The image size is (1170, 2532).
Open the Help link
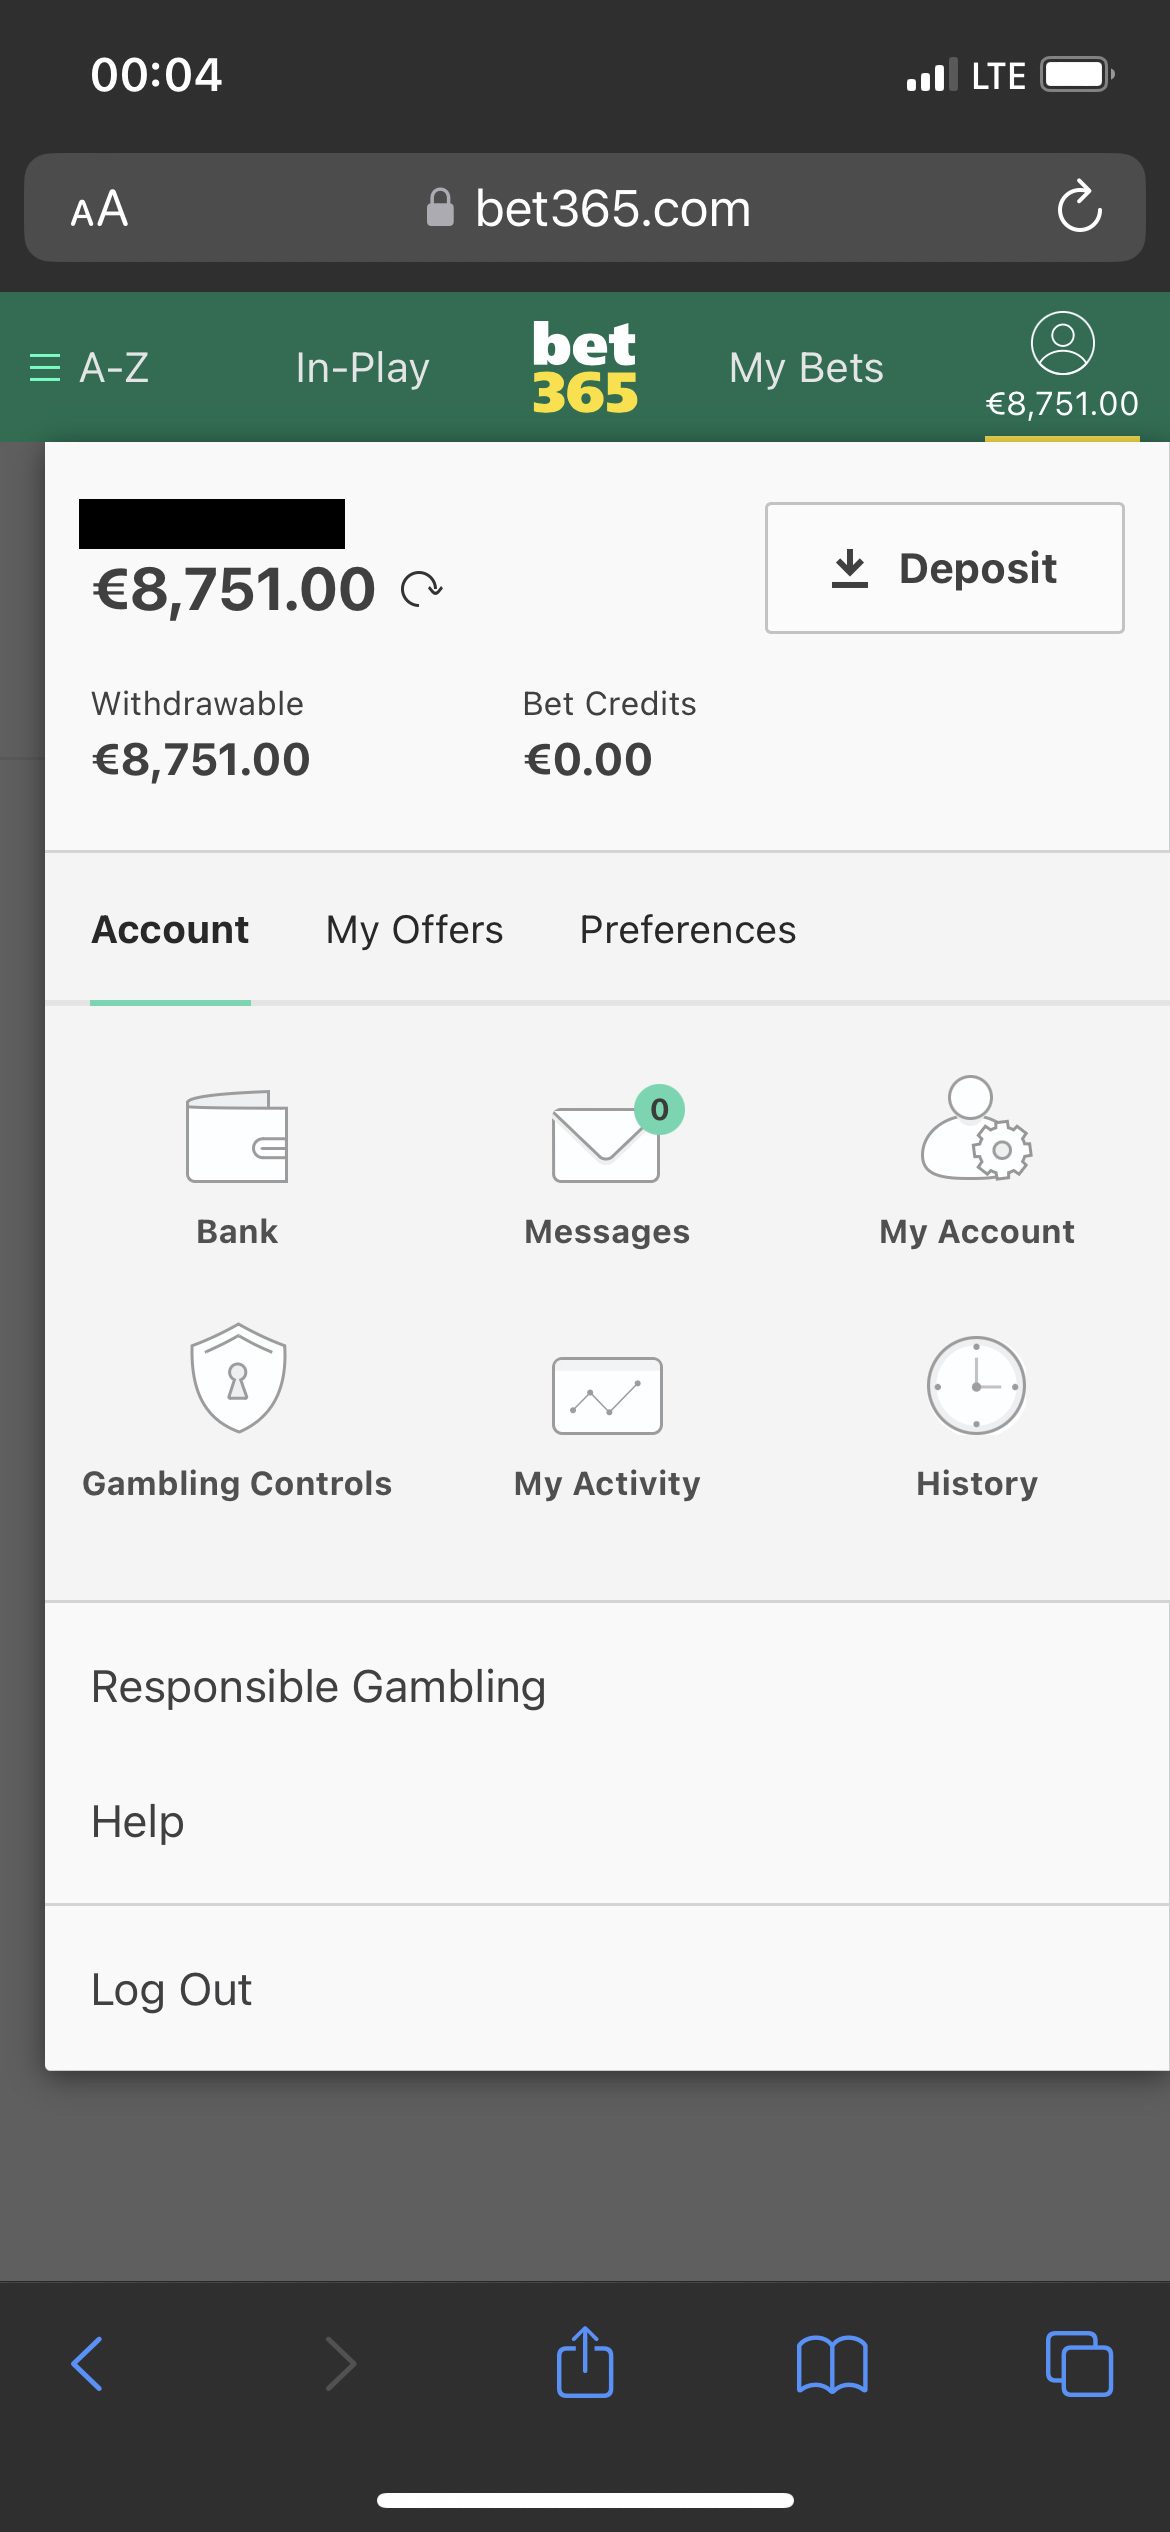138,1822
